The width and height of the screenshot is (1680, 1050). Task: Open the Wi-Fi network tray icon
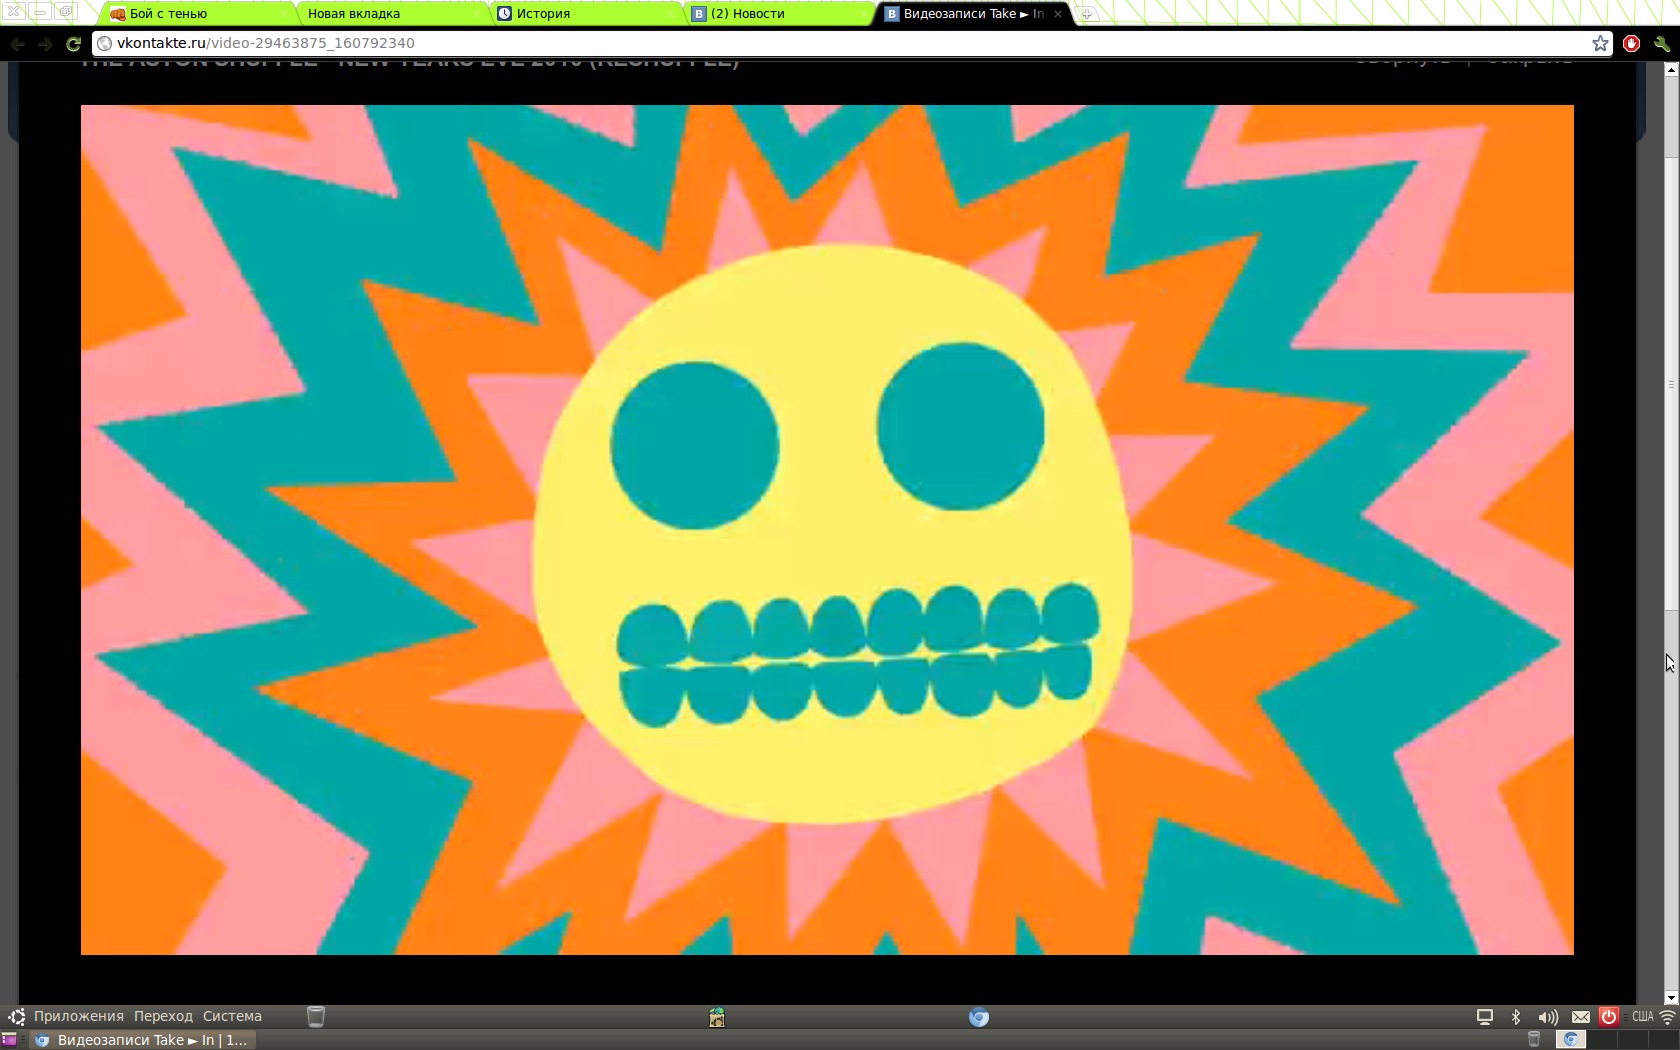click(x=1667, y=1017)
